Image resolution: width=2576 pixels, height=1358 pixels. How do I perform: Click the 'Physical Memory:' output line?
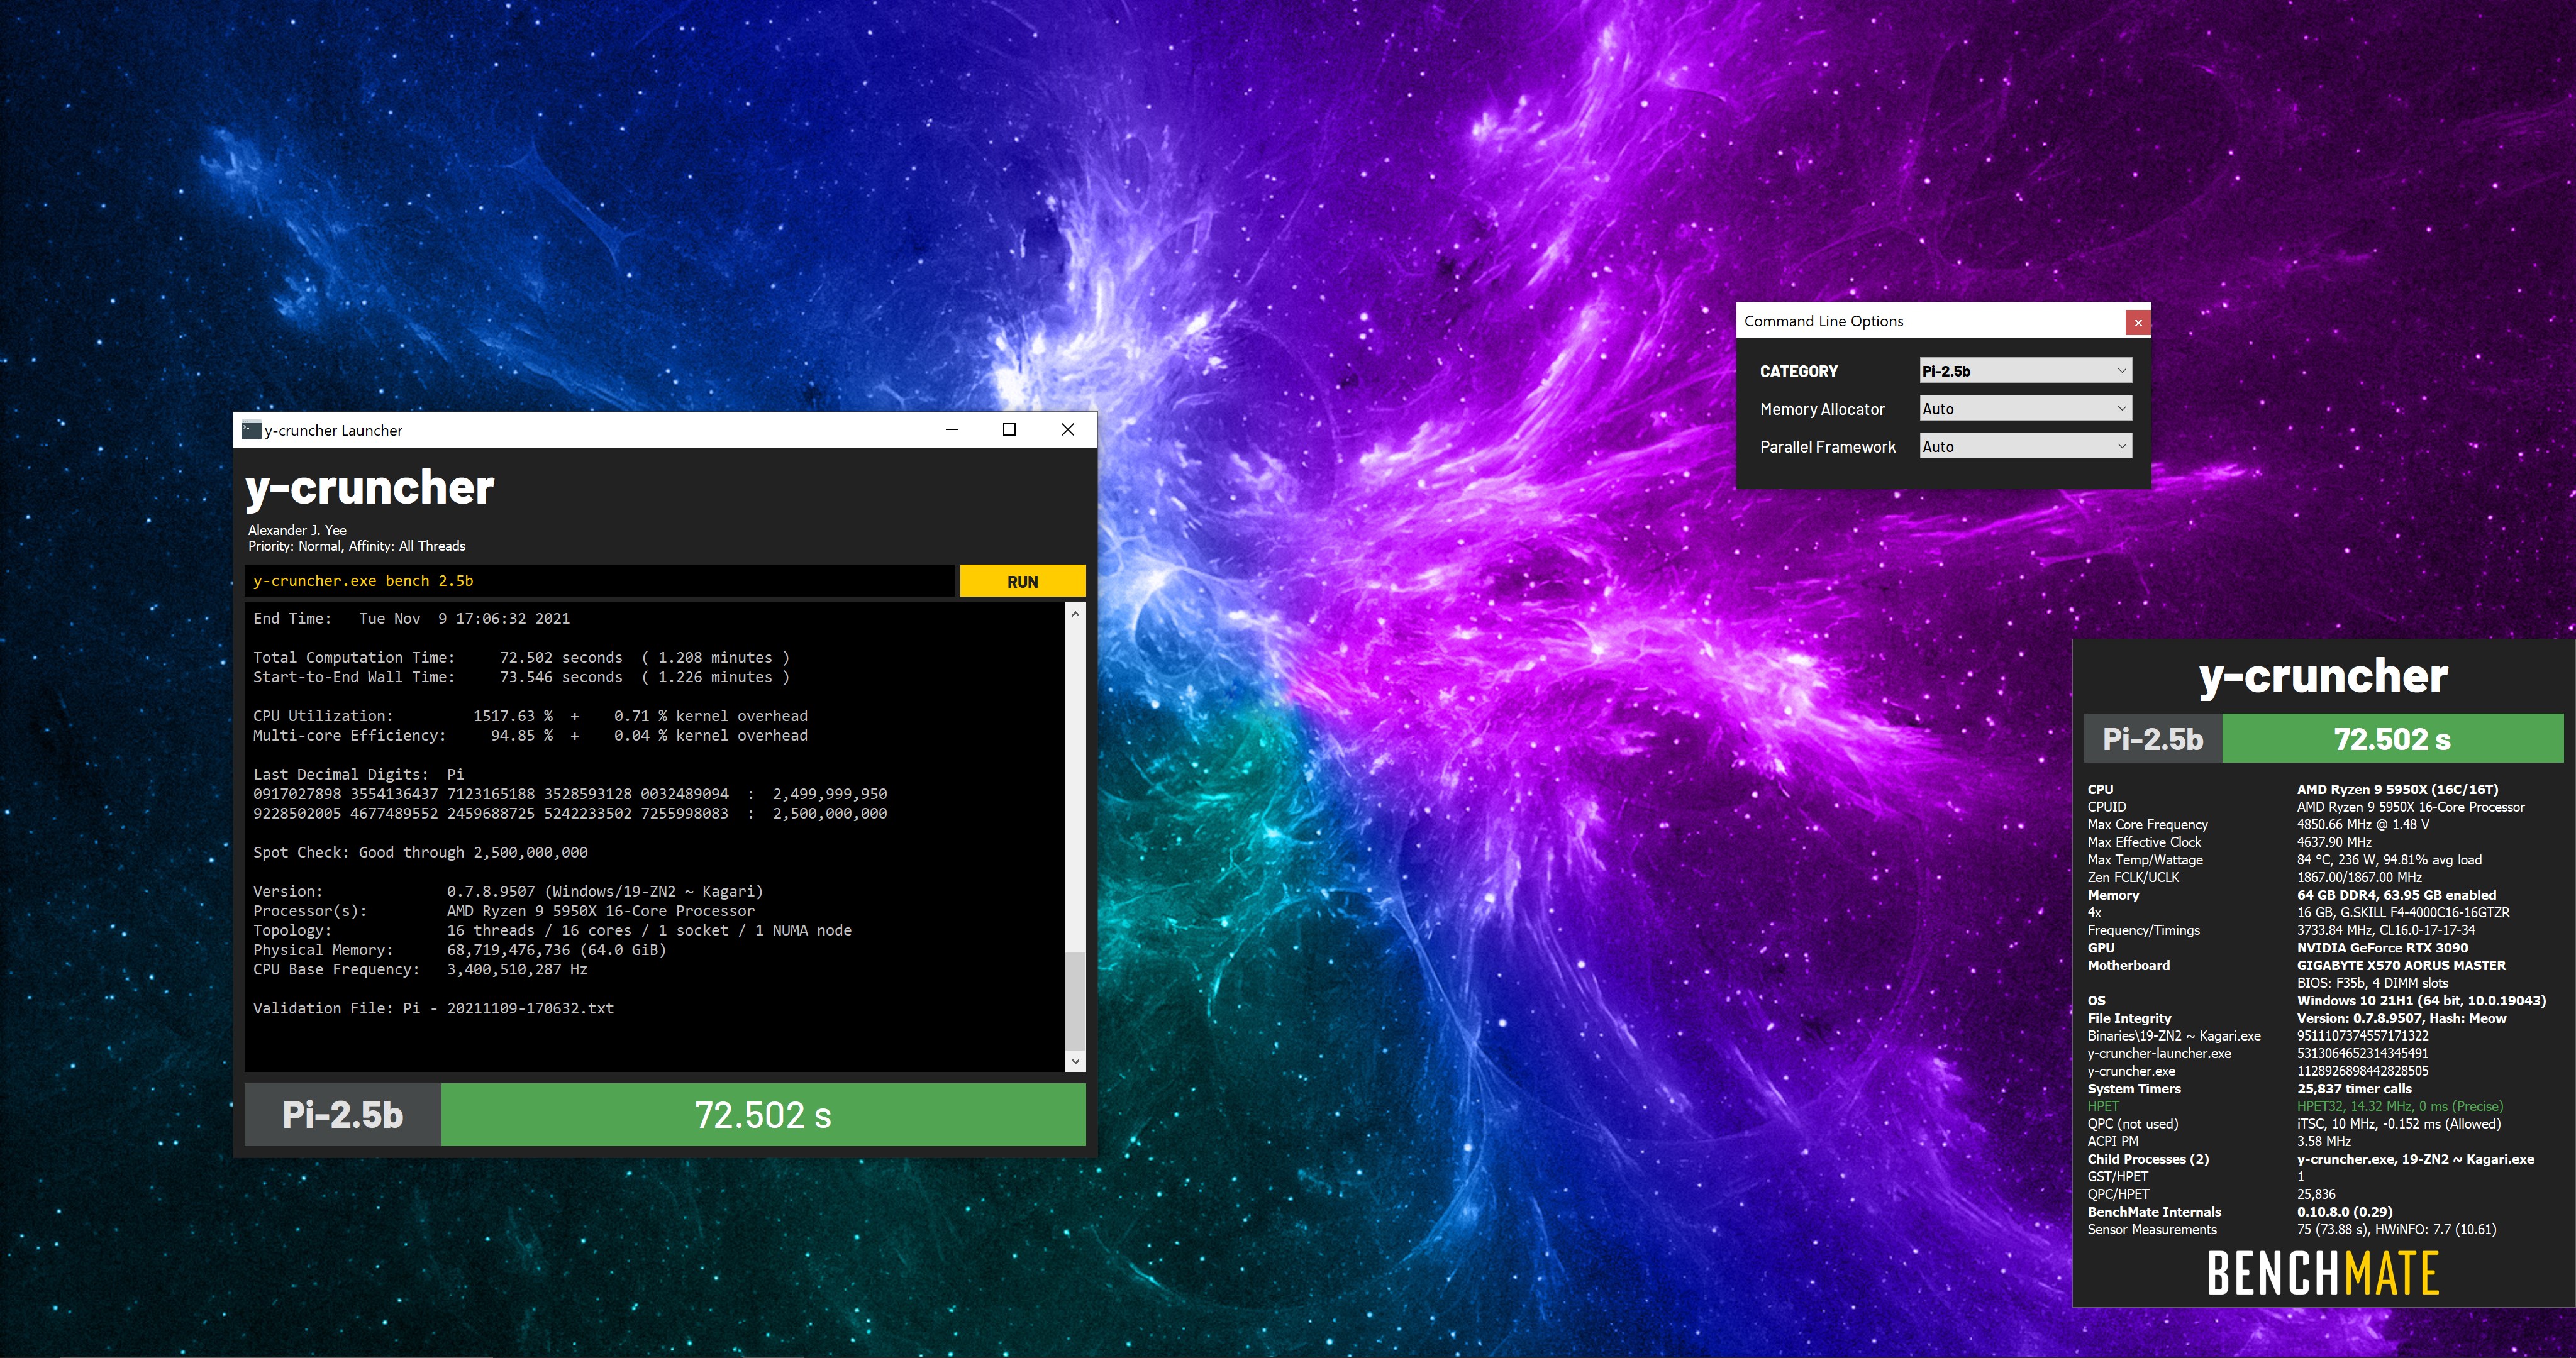[459, 950]
